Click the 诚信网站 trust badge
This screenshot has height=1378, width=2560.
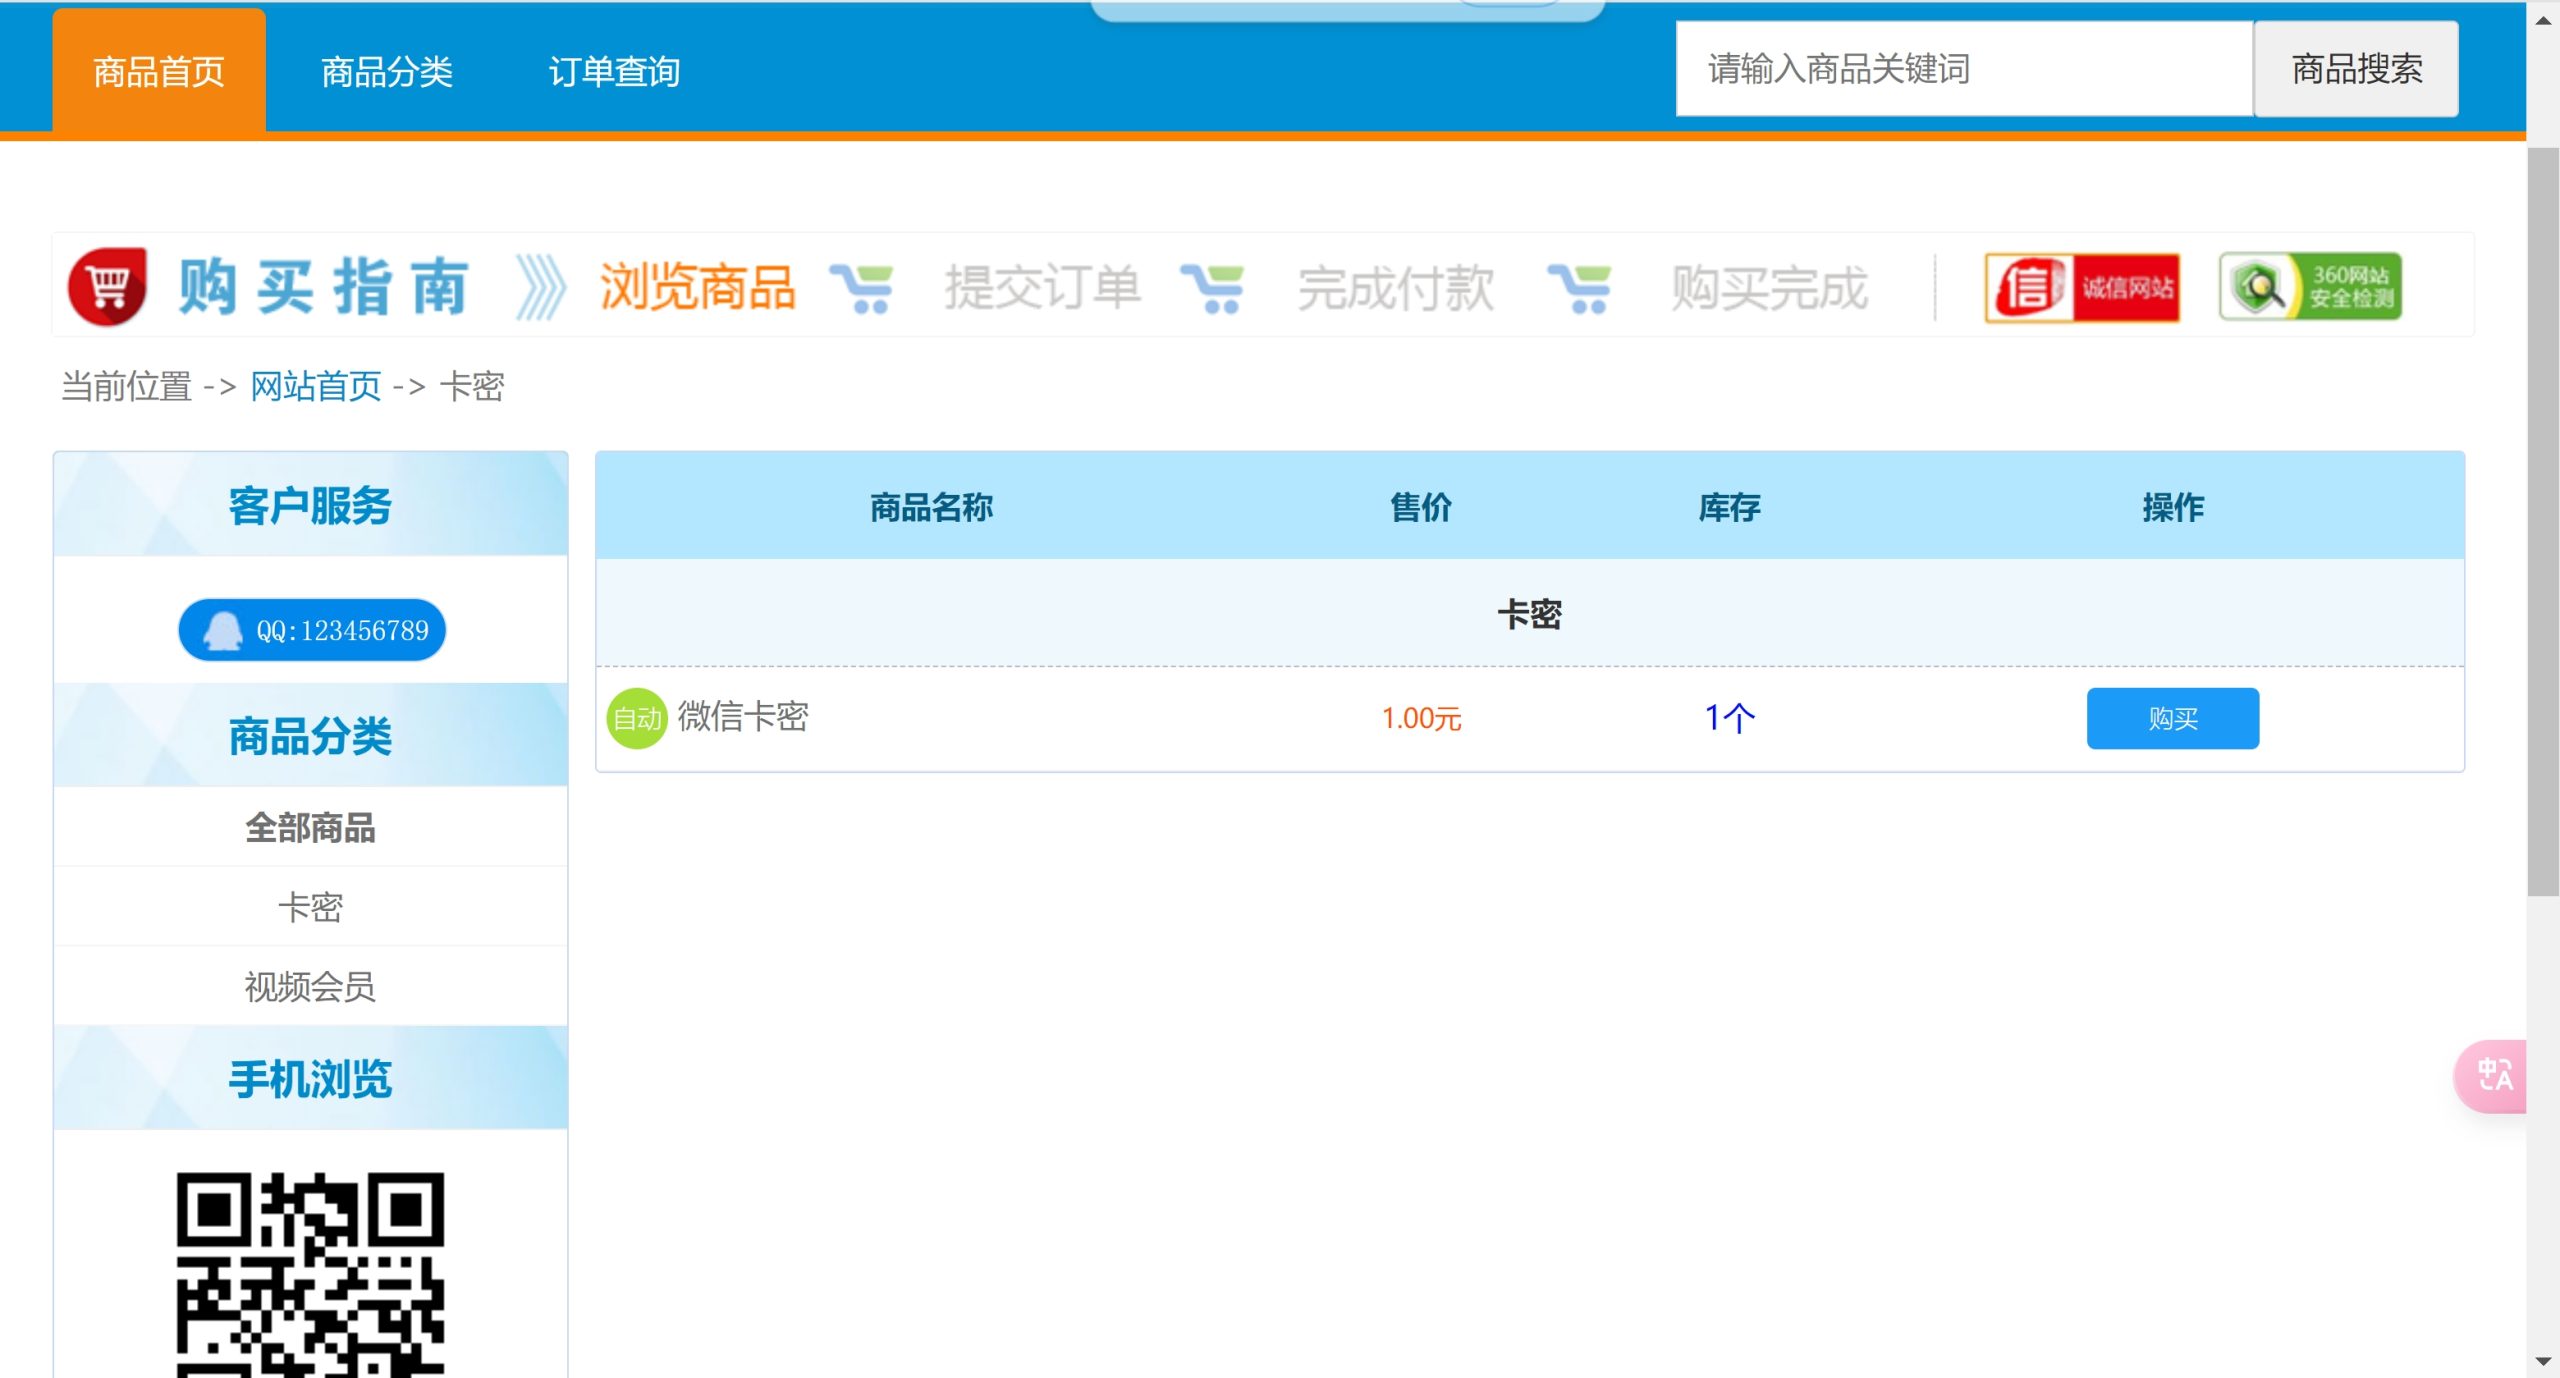coord(2082,287)
